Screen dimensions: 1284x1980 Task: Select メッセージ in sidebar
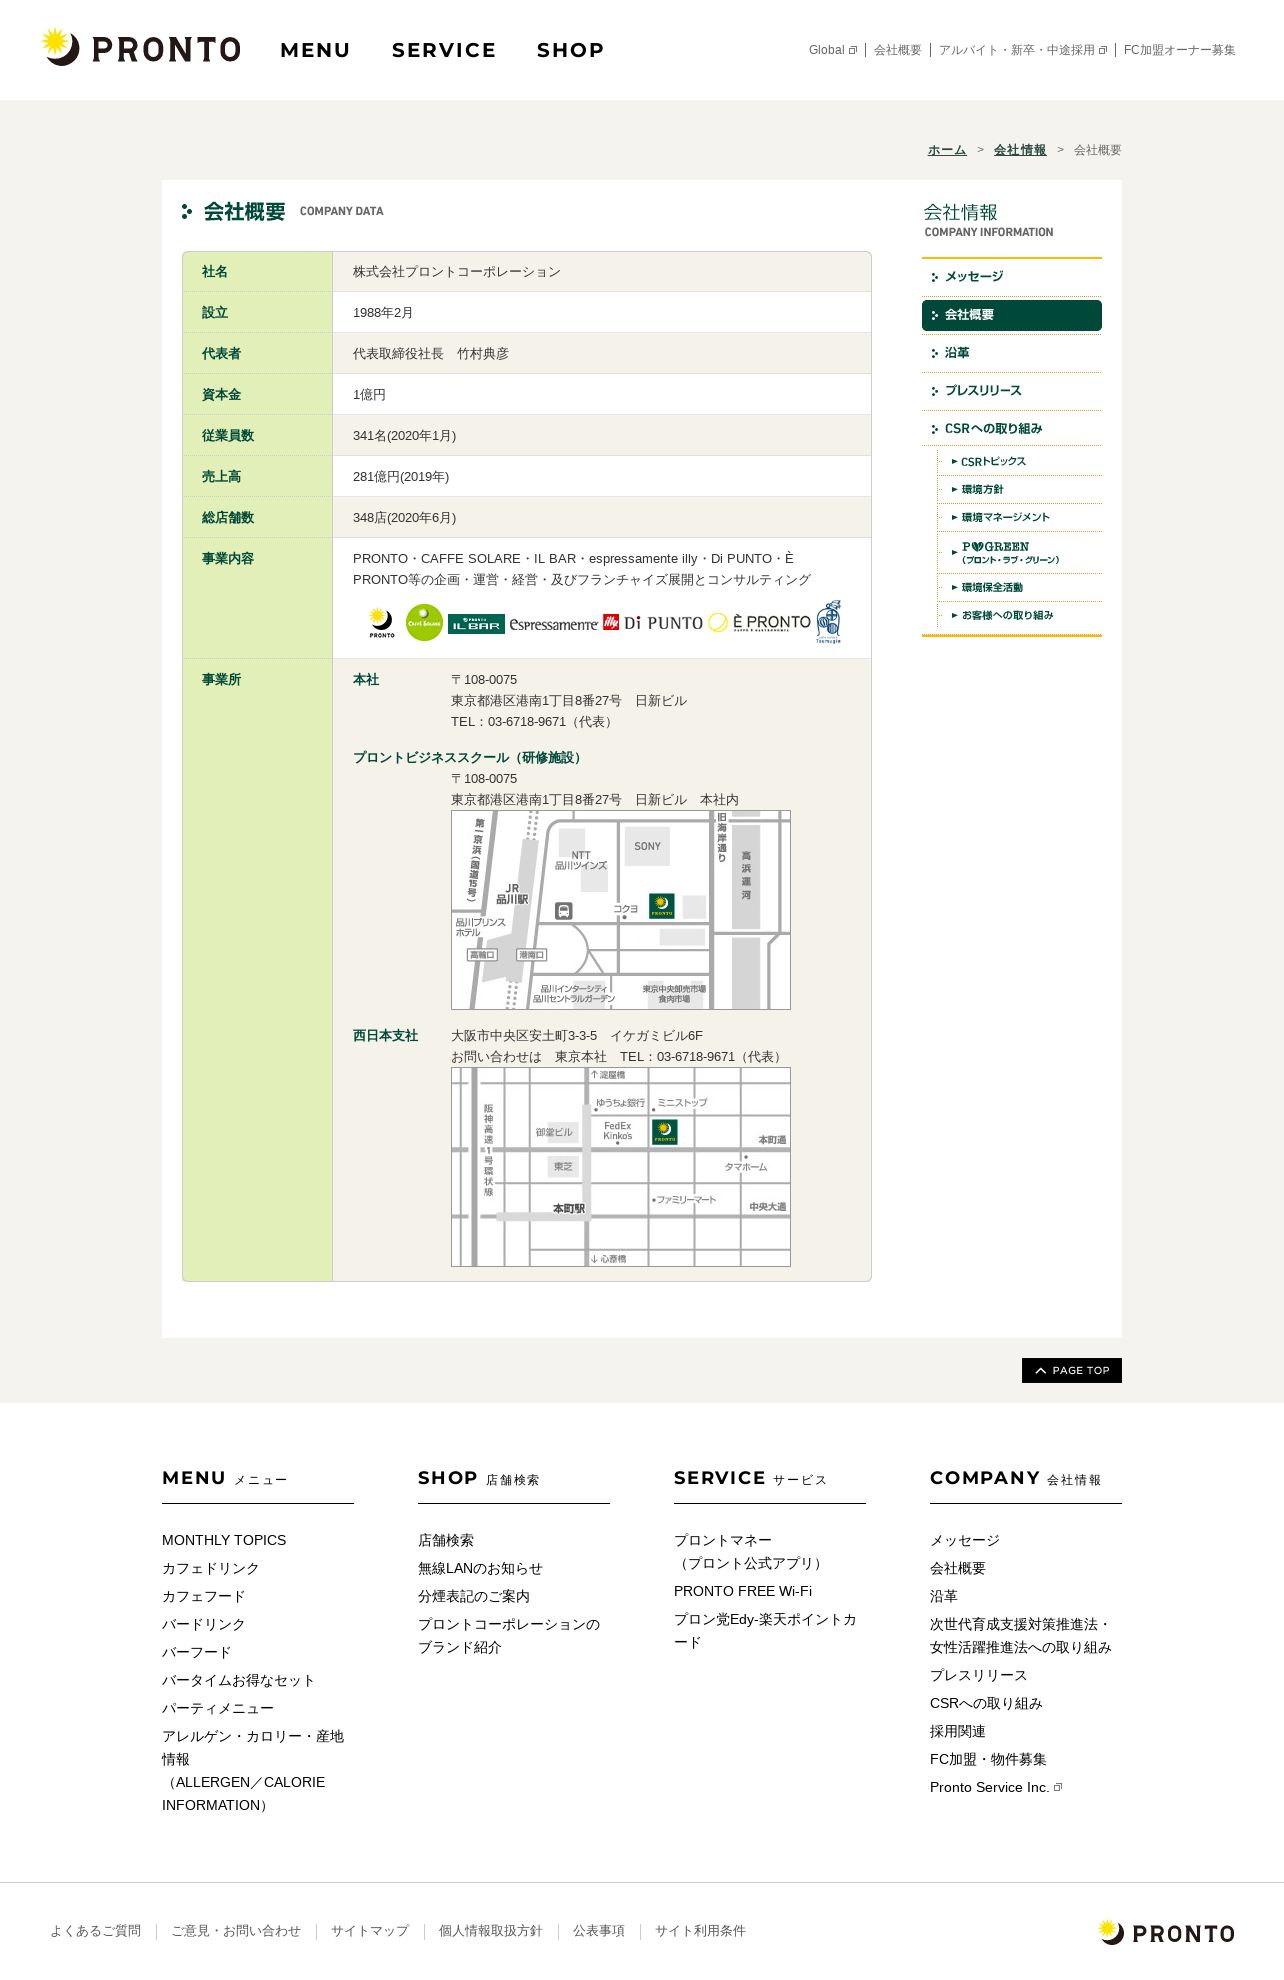coord(1011,277)
